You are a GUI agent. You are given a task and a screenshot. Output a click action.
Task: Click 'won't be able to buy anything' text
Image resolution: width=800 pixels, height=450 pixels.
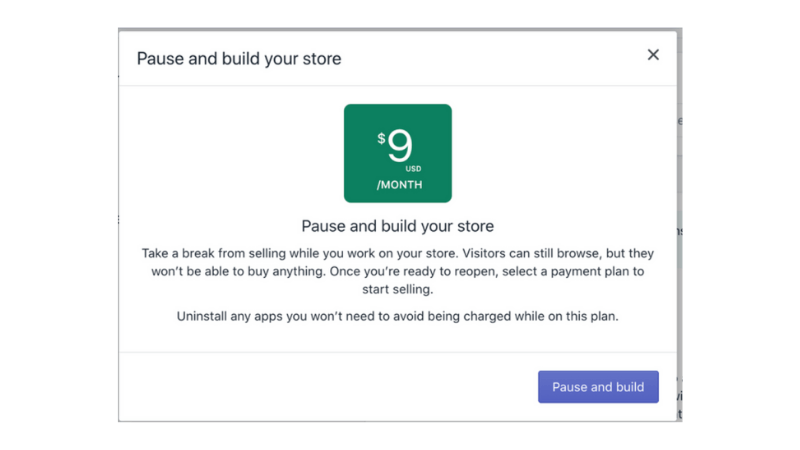[238, 271]
